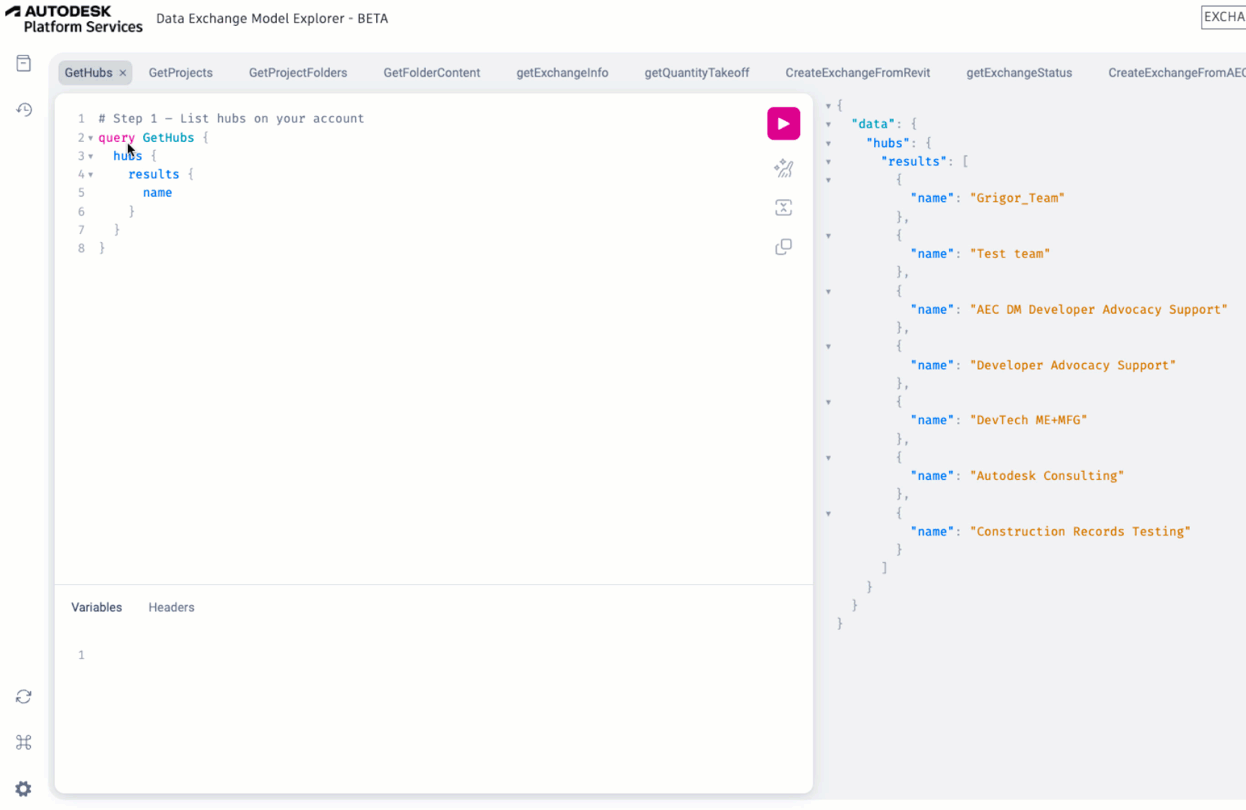Viewport: 1246px width, 810px height.
Task: Click the Autodesk Platform Services logo
Action: click(74, 18)
